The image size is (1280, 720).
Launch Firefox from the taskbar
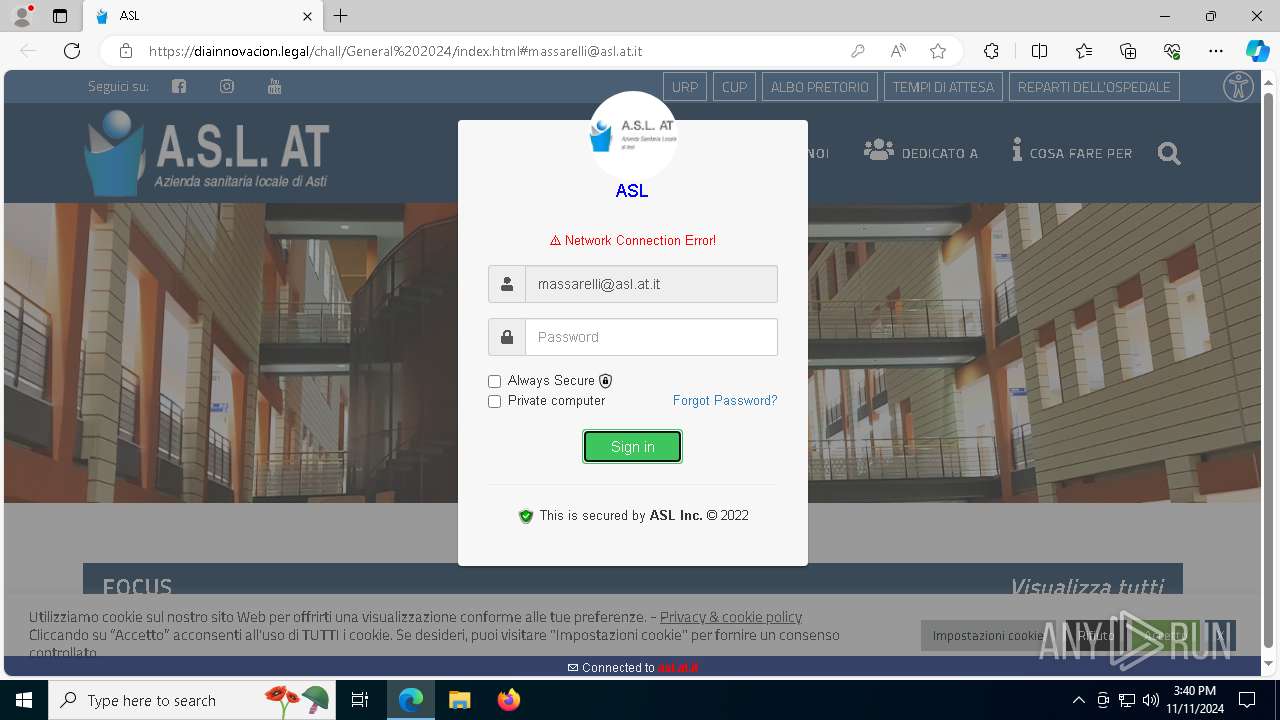508,700
